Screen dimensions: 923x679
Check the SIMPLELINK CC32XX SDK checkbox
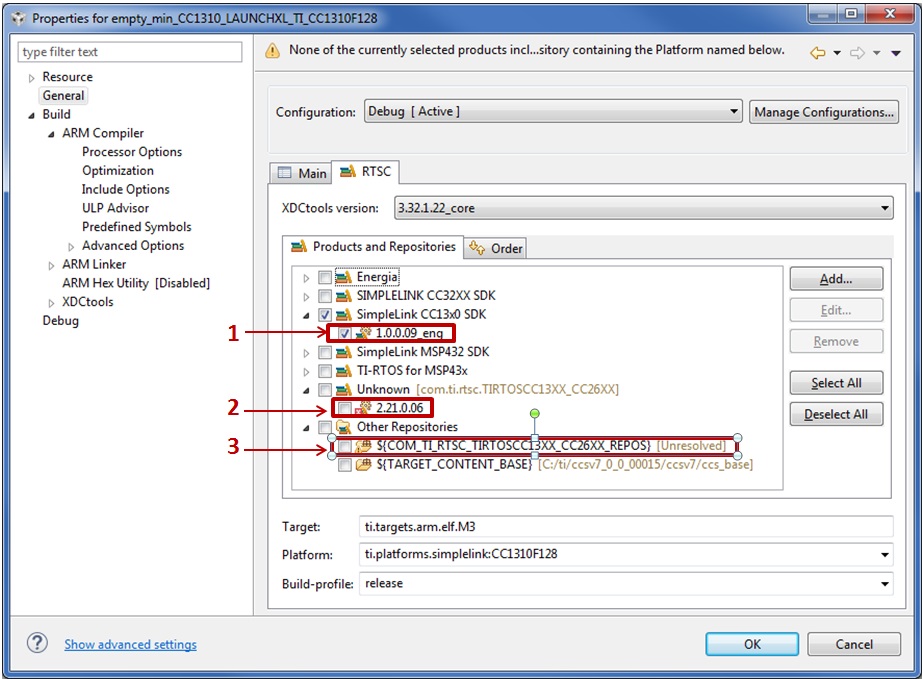click(325, 296)
